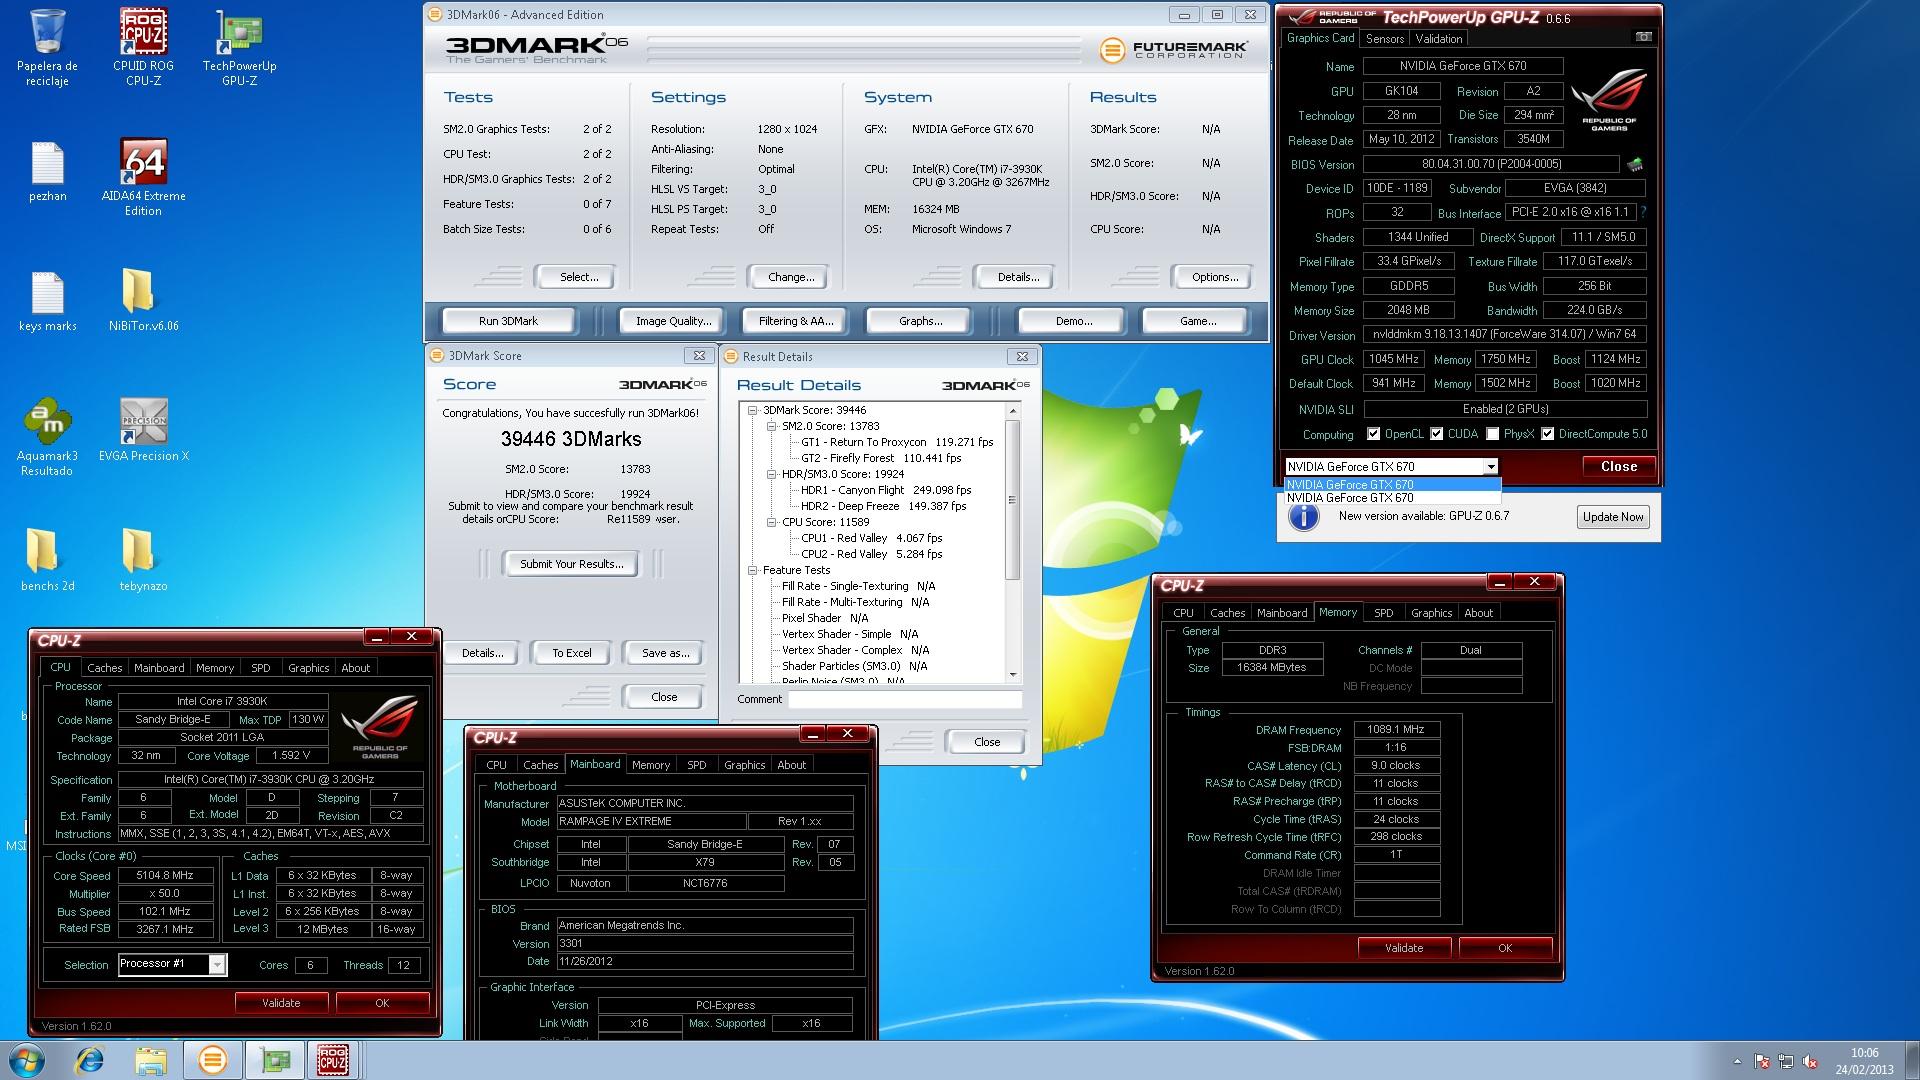Toggle the OpenCL checkbox in GPU-Z
The height and width of the screenshot is (1080, 1920).
click(x=1373, y=434)
